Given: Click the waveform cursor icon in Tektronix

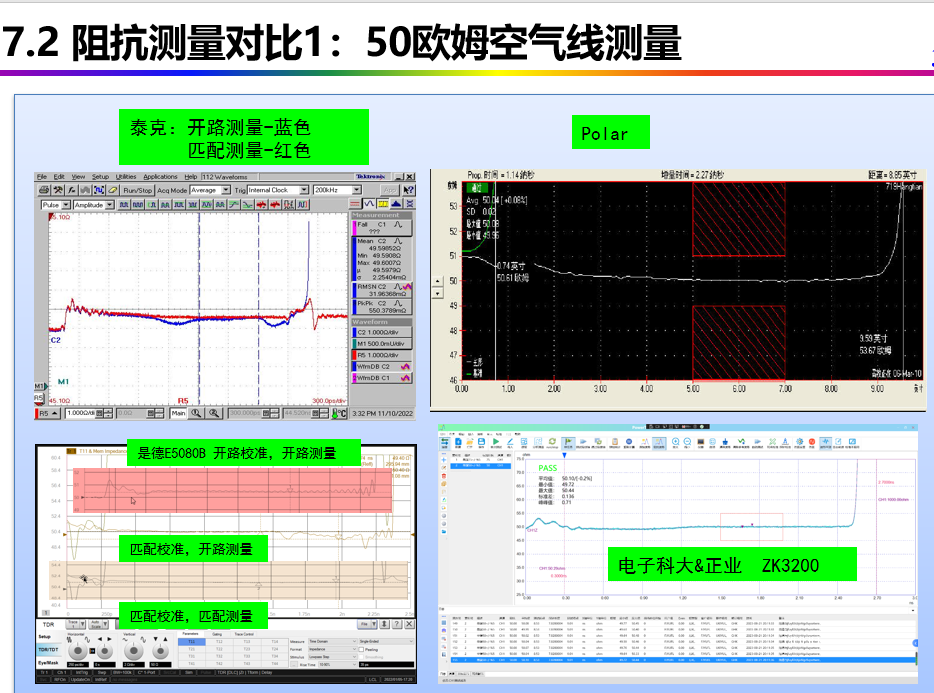Looking at the screenshot, I should click(369, 204).
